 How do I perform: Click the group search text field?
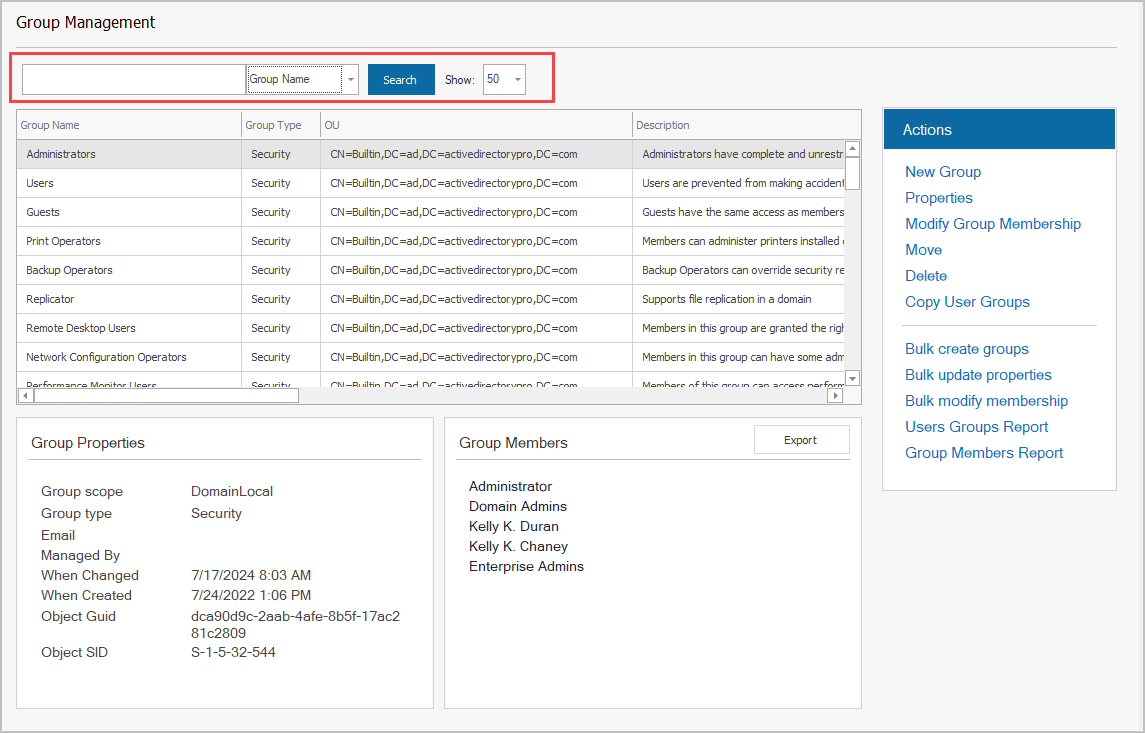(x=134, y=80)
